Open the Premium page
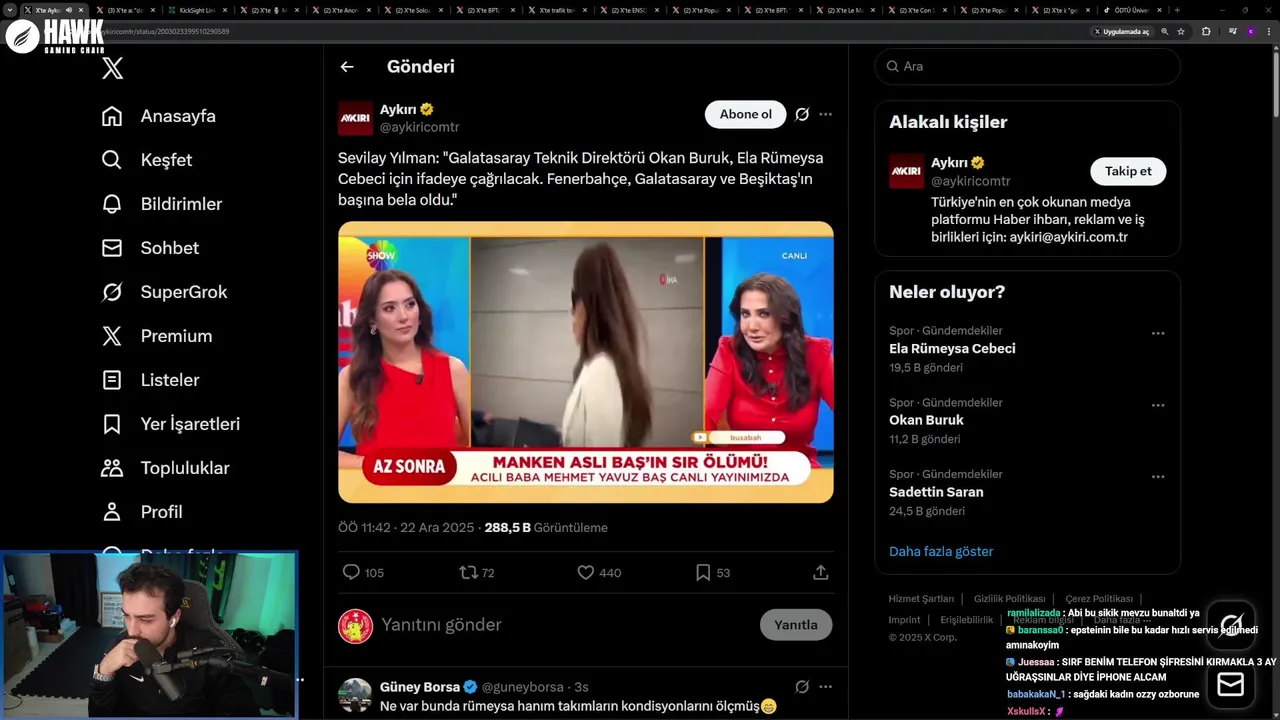The image size is (1280, 720). coord(157,336)
